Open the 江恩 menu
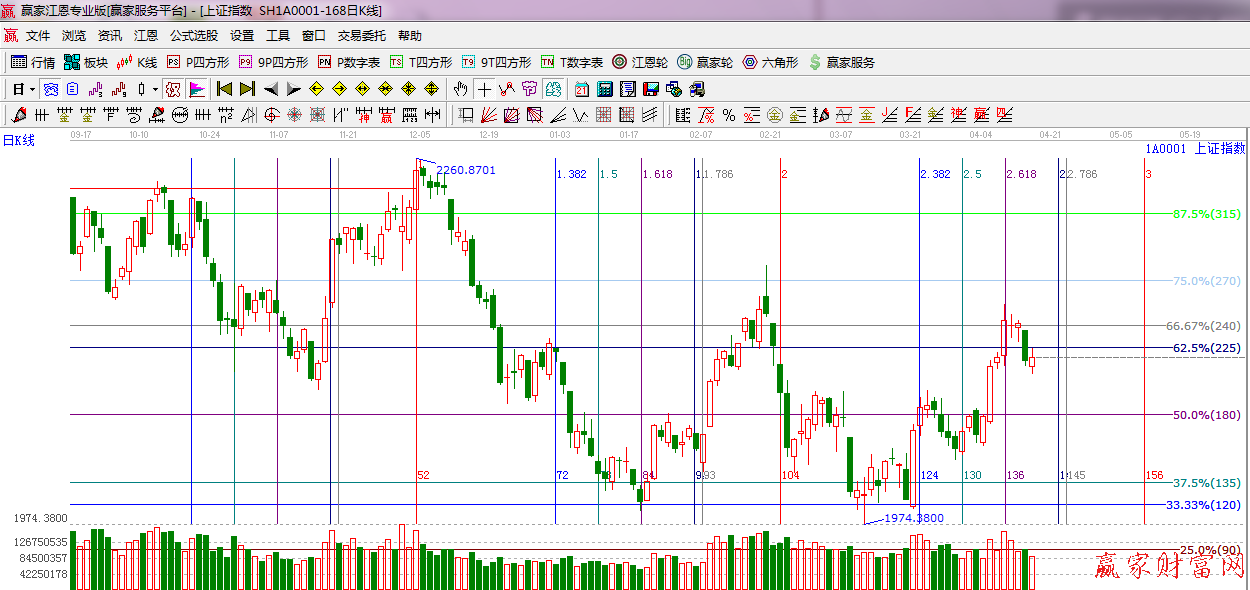This screenshot has width=1250, height=590. pyautogui.click(x=145, y=35)
